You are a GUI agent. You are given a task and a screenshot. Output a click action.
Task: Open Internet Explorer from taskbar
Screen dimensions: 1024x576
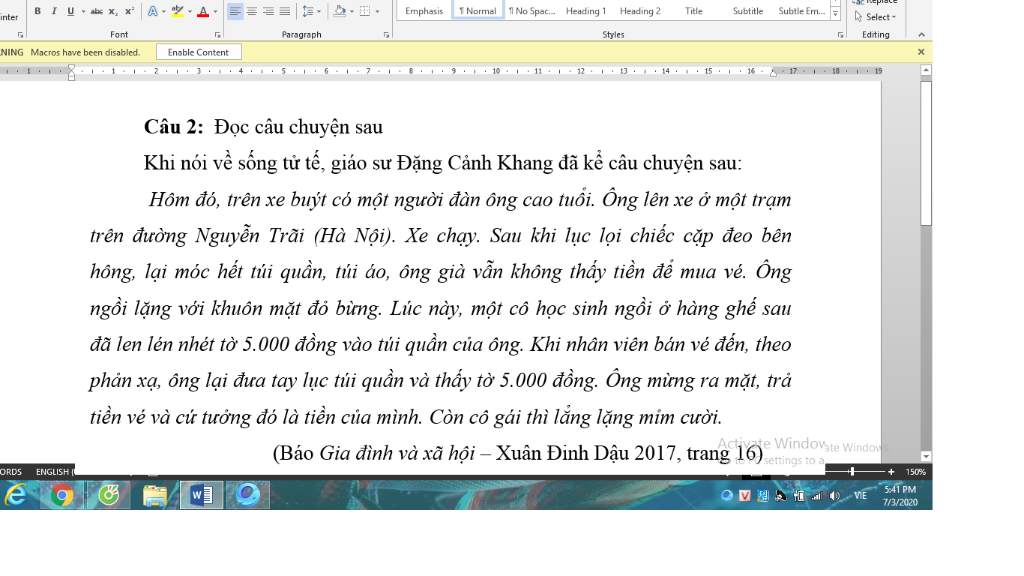tap(16, 496)
